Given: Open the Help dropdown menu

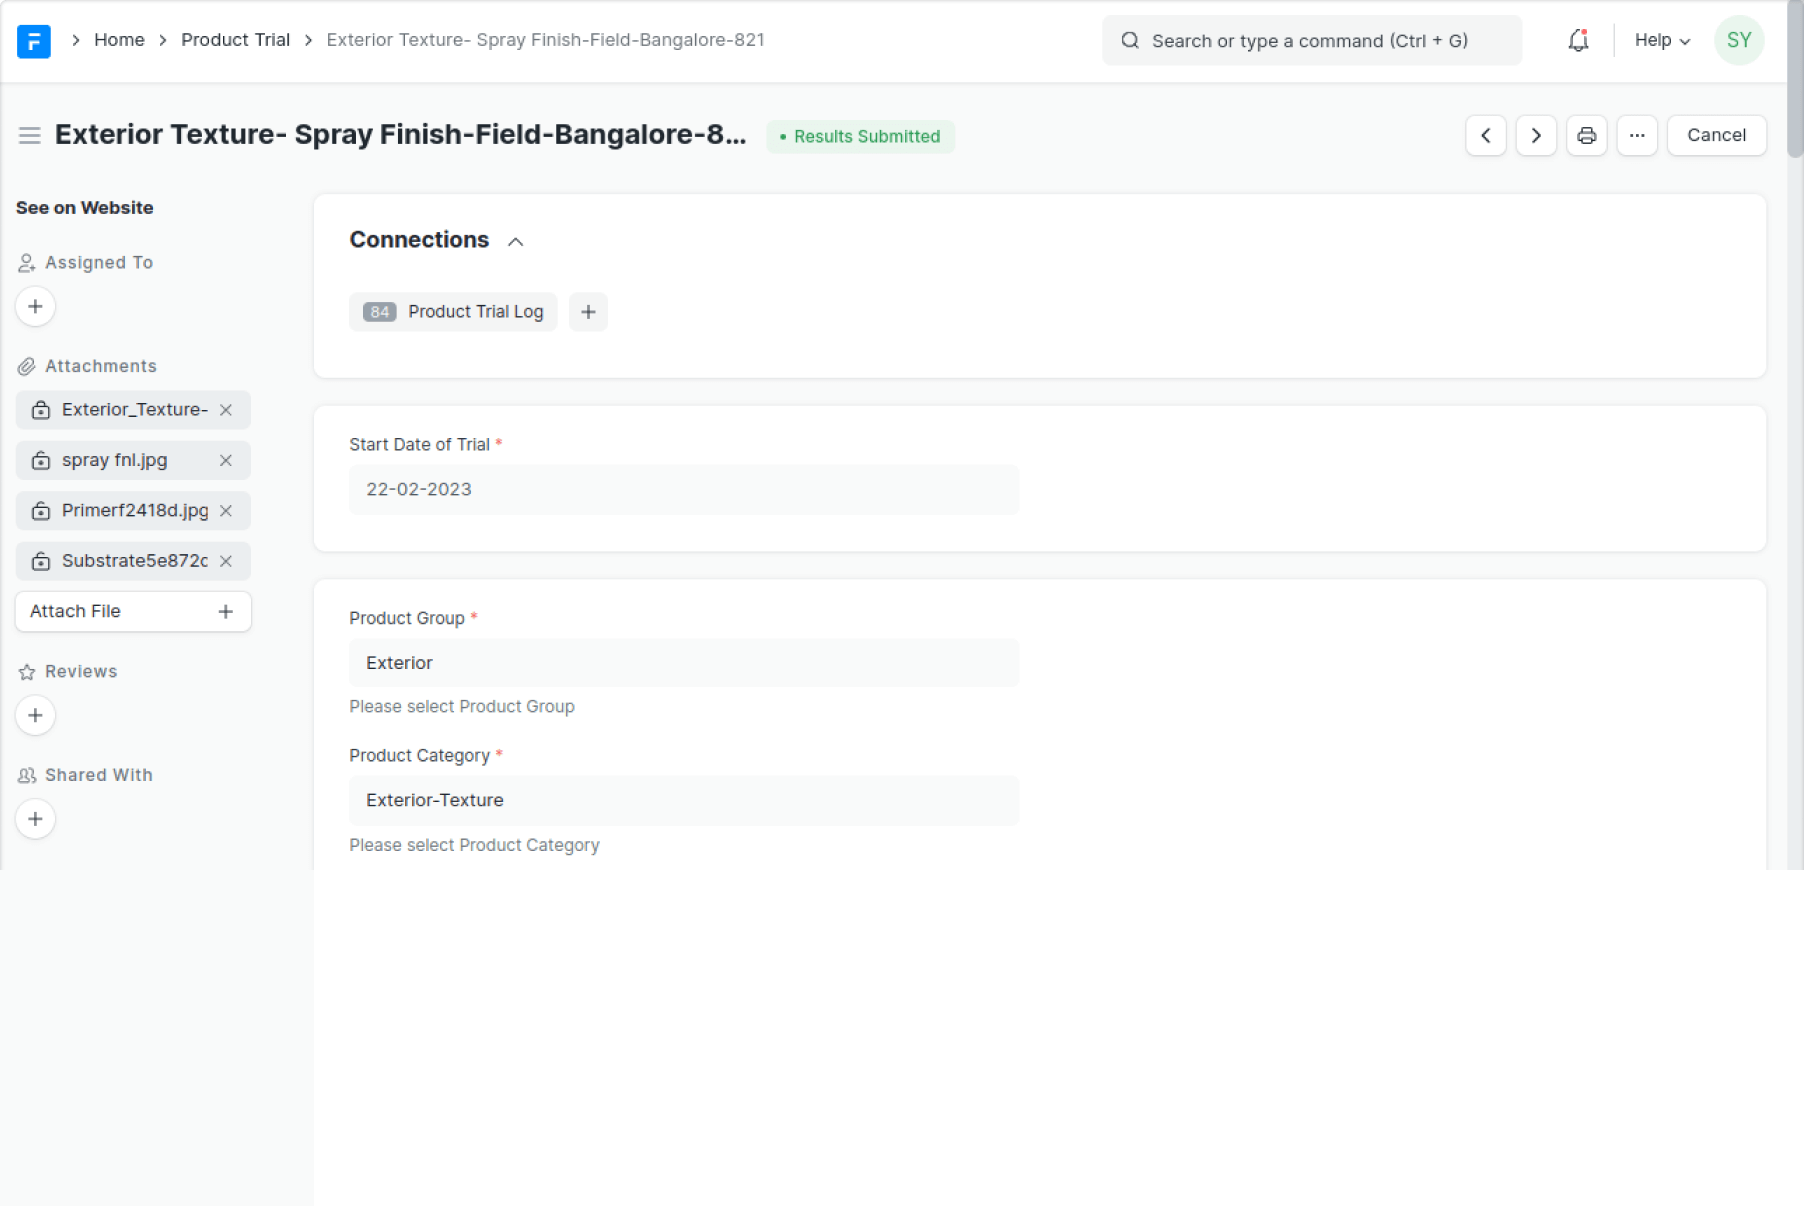Looking at the screenshot, I should (x=1662, y=41).
